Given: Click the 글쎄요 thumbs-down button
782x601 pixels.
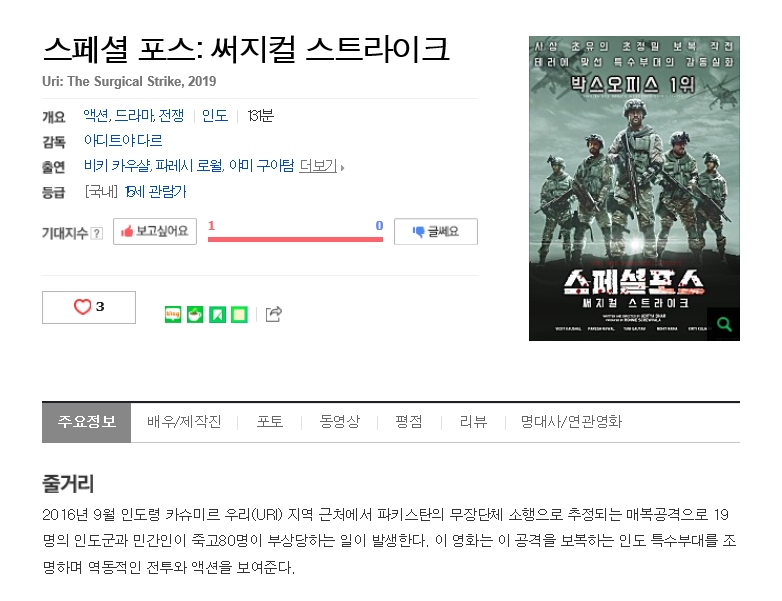Looking at the screenshot, I should tap(436, 231).
